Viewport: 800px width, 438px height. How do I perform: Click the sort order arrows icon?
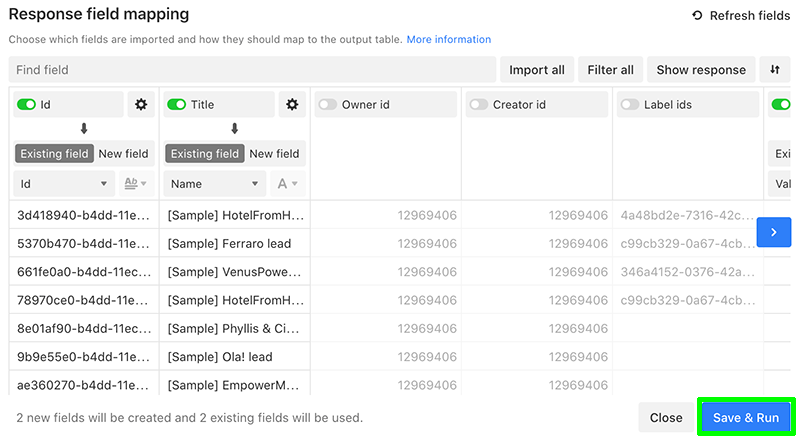tap(774, 69)
